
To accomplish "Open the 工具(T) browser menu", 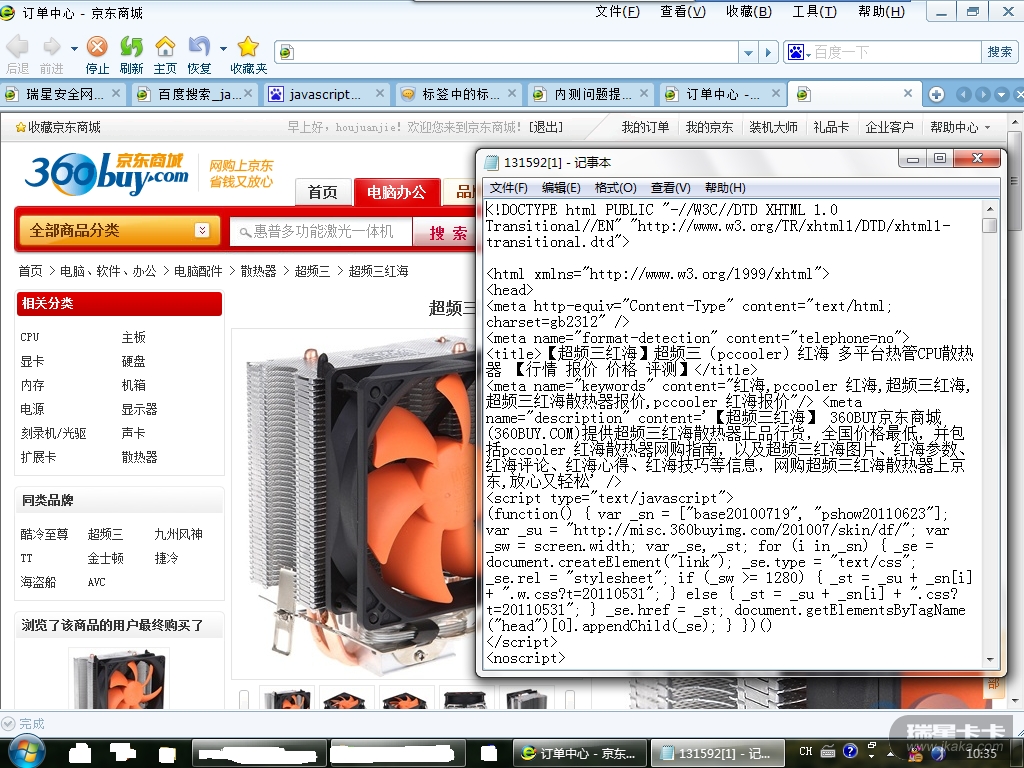I will 814,12.
